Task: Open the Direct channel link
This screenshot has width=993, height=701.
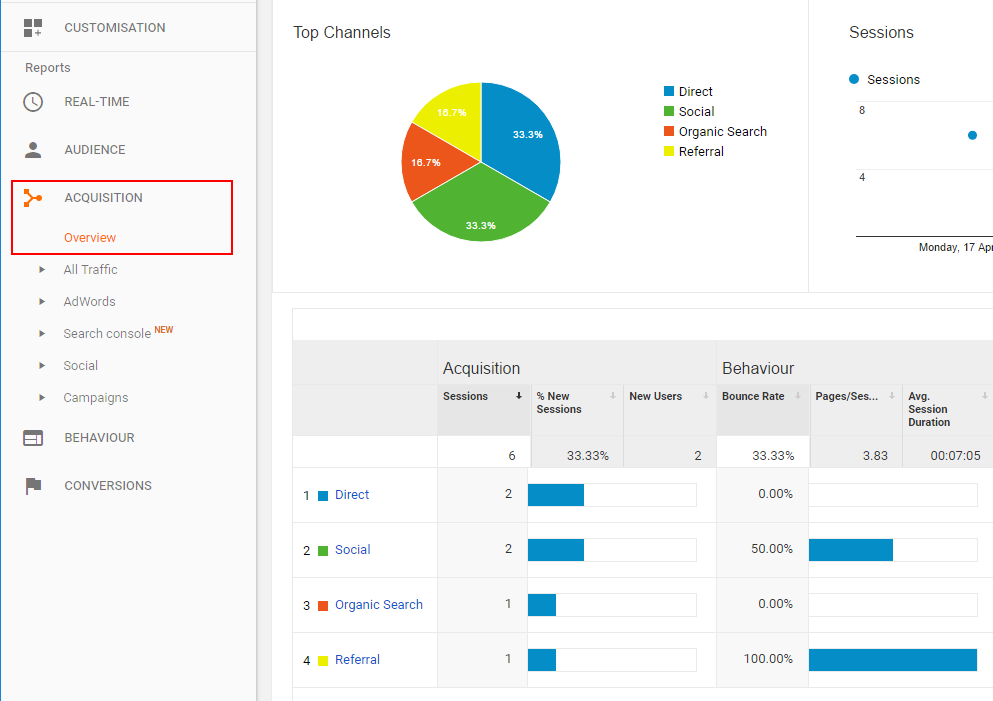Action: (352, 495)
